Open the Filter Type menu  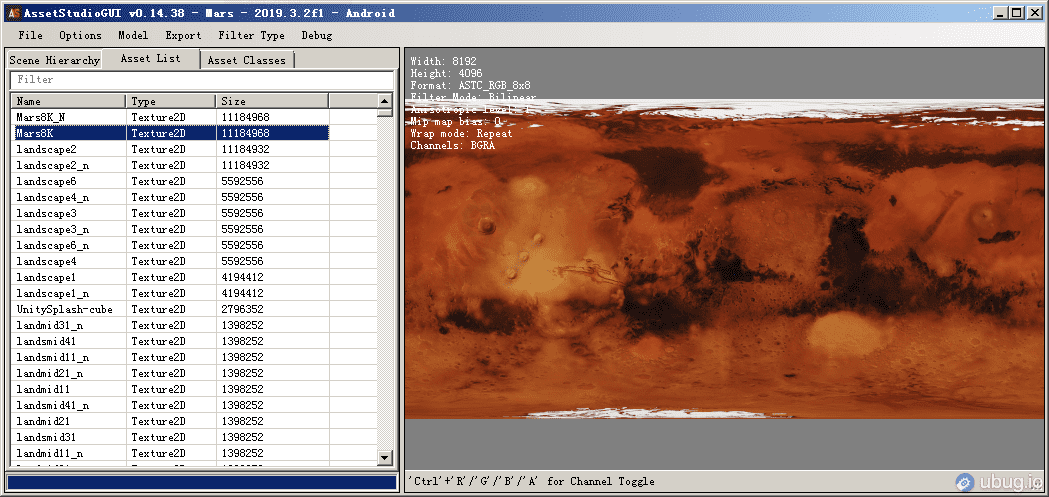pos(251,35)
